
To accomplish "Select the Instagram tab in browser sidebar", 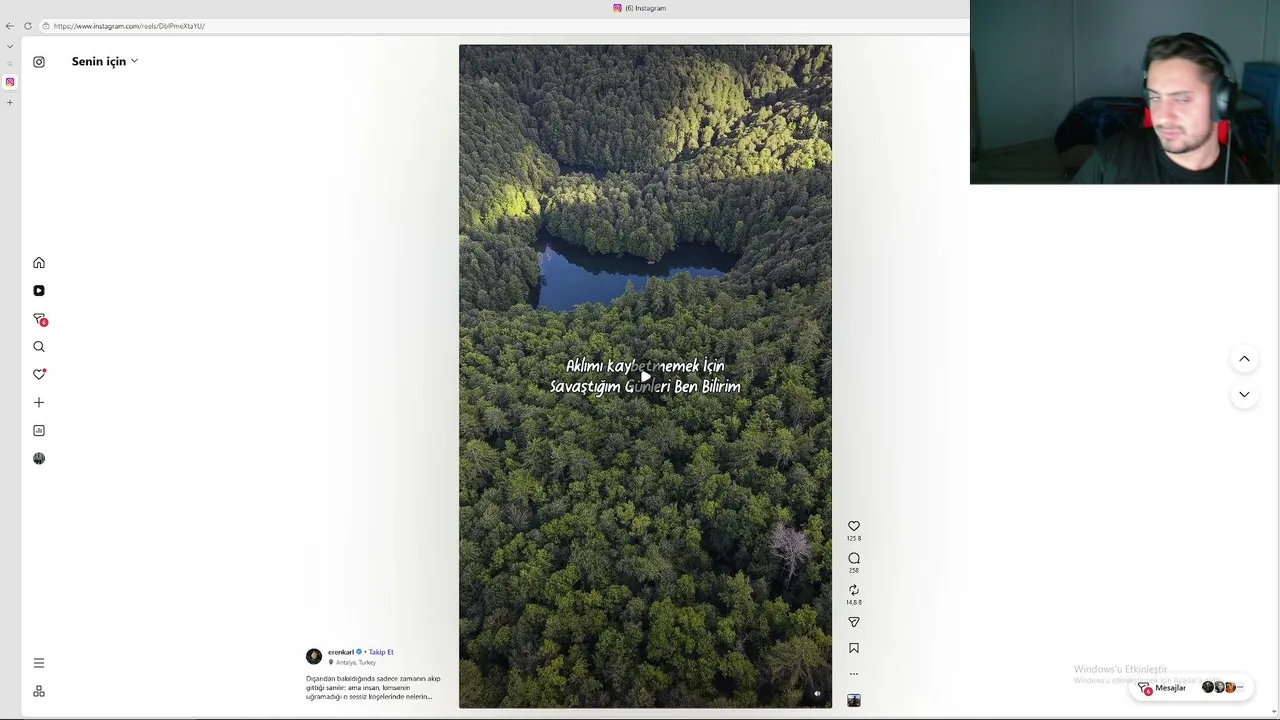I will tap(10, 82).
